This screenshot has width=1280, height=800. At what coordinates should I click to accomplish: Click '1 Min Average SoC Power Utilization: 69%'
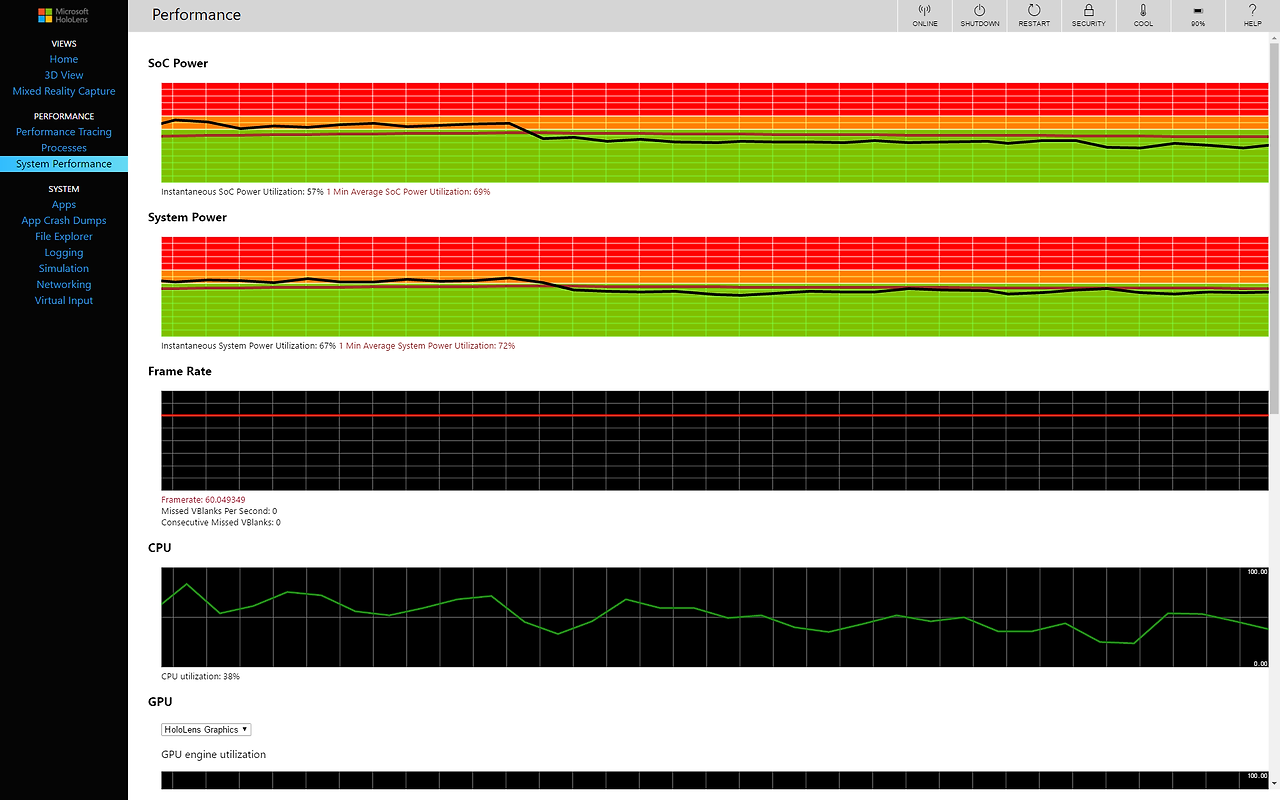tap(408, 192)
